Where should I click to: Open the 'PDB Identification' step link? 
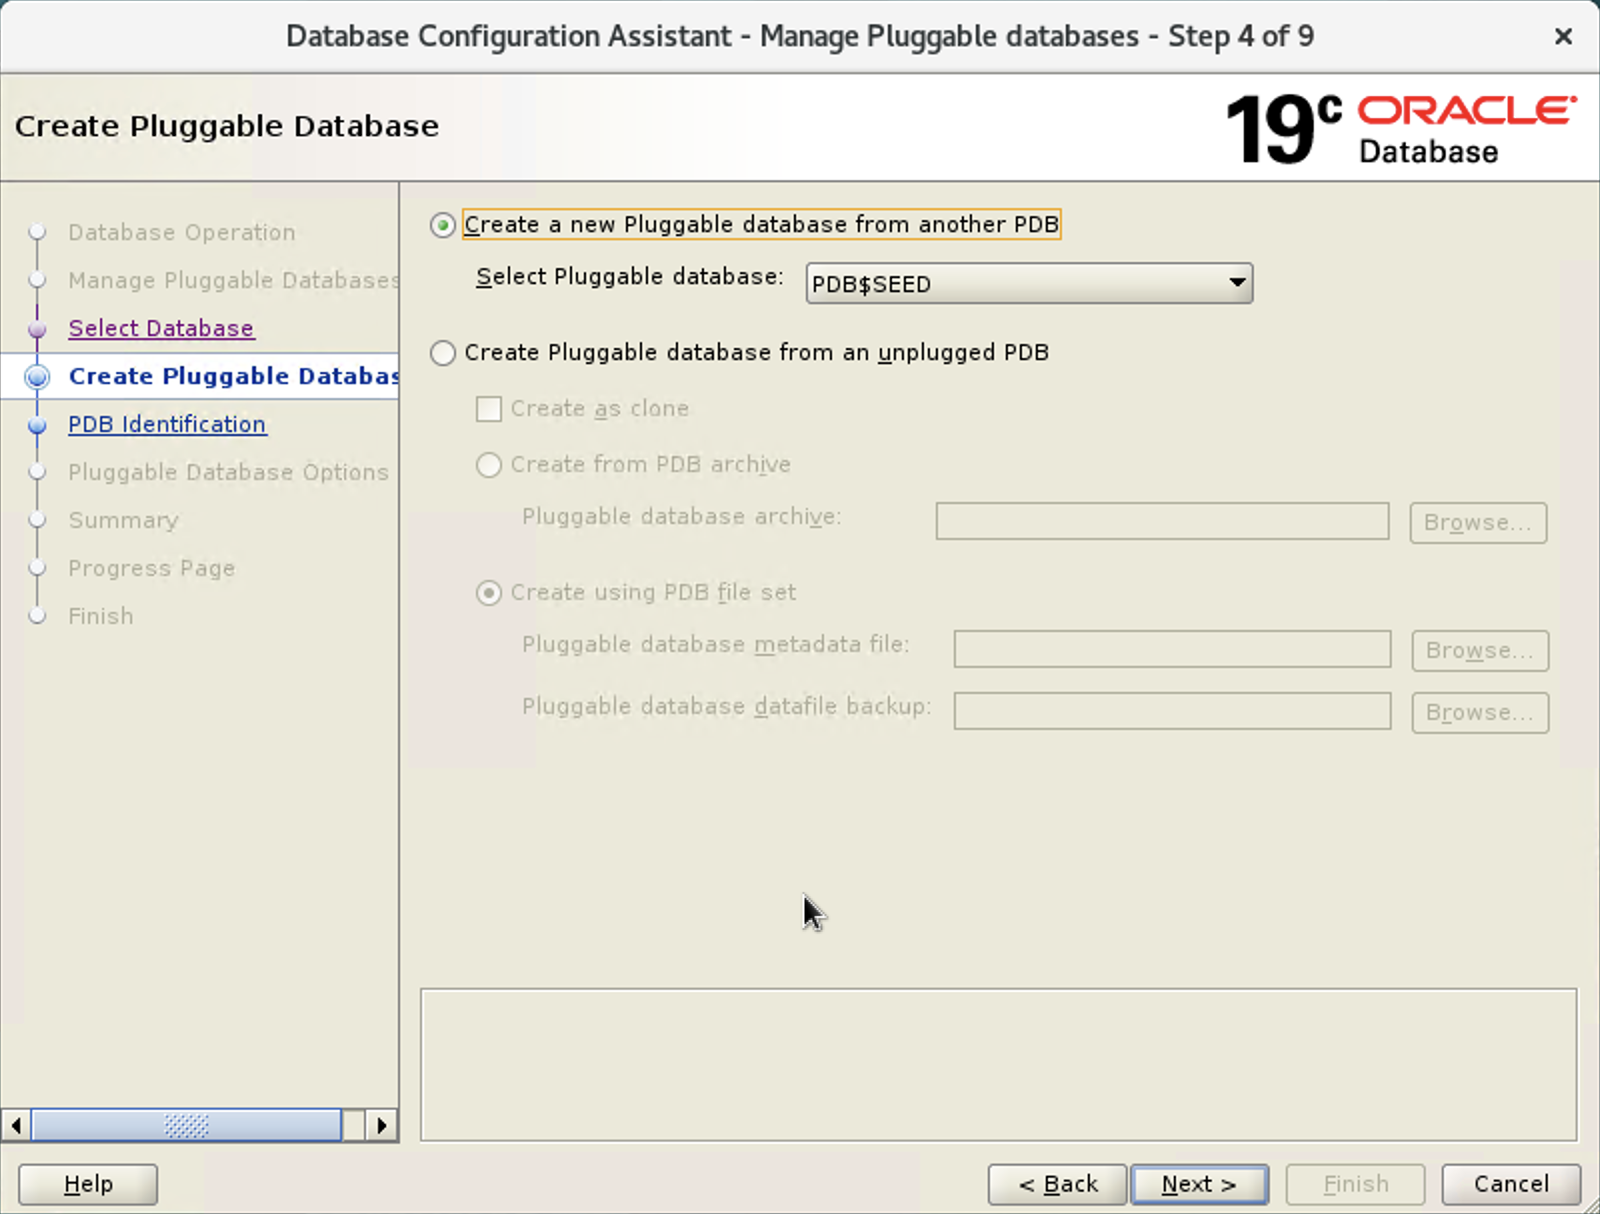[167, 424]
